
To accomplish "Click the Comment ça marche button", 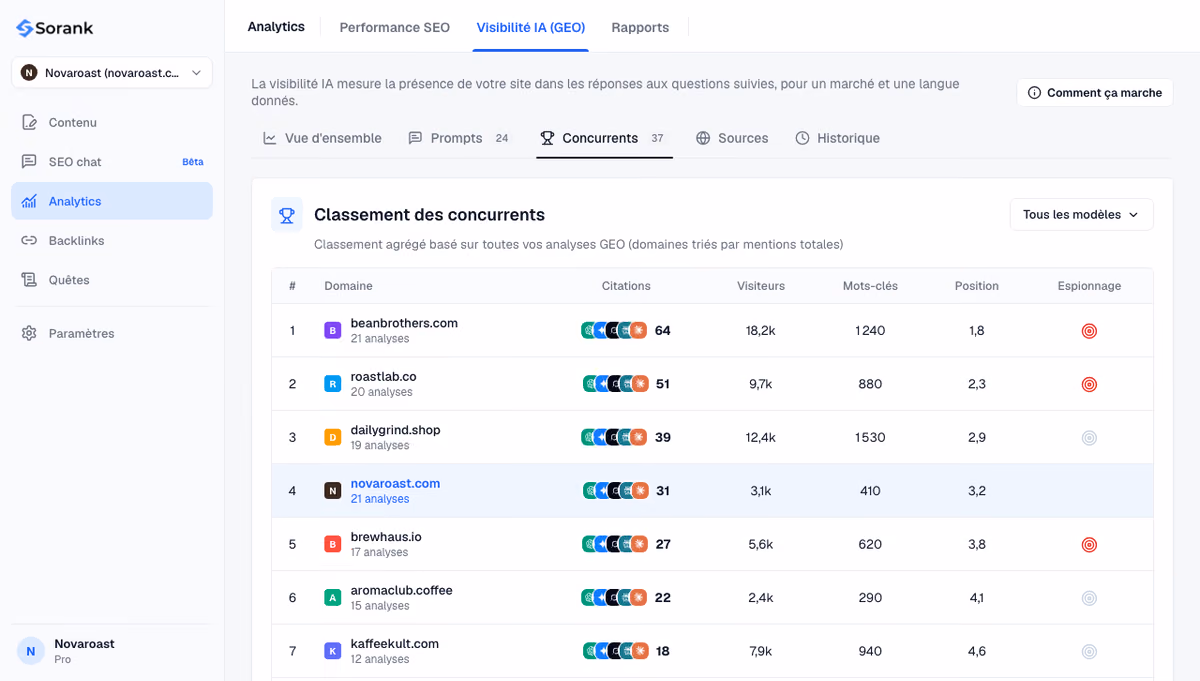I will 1095,93.
